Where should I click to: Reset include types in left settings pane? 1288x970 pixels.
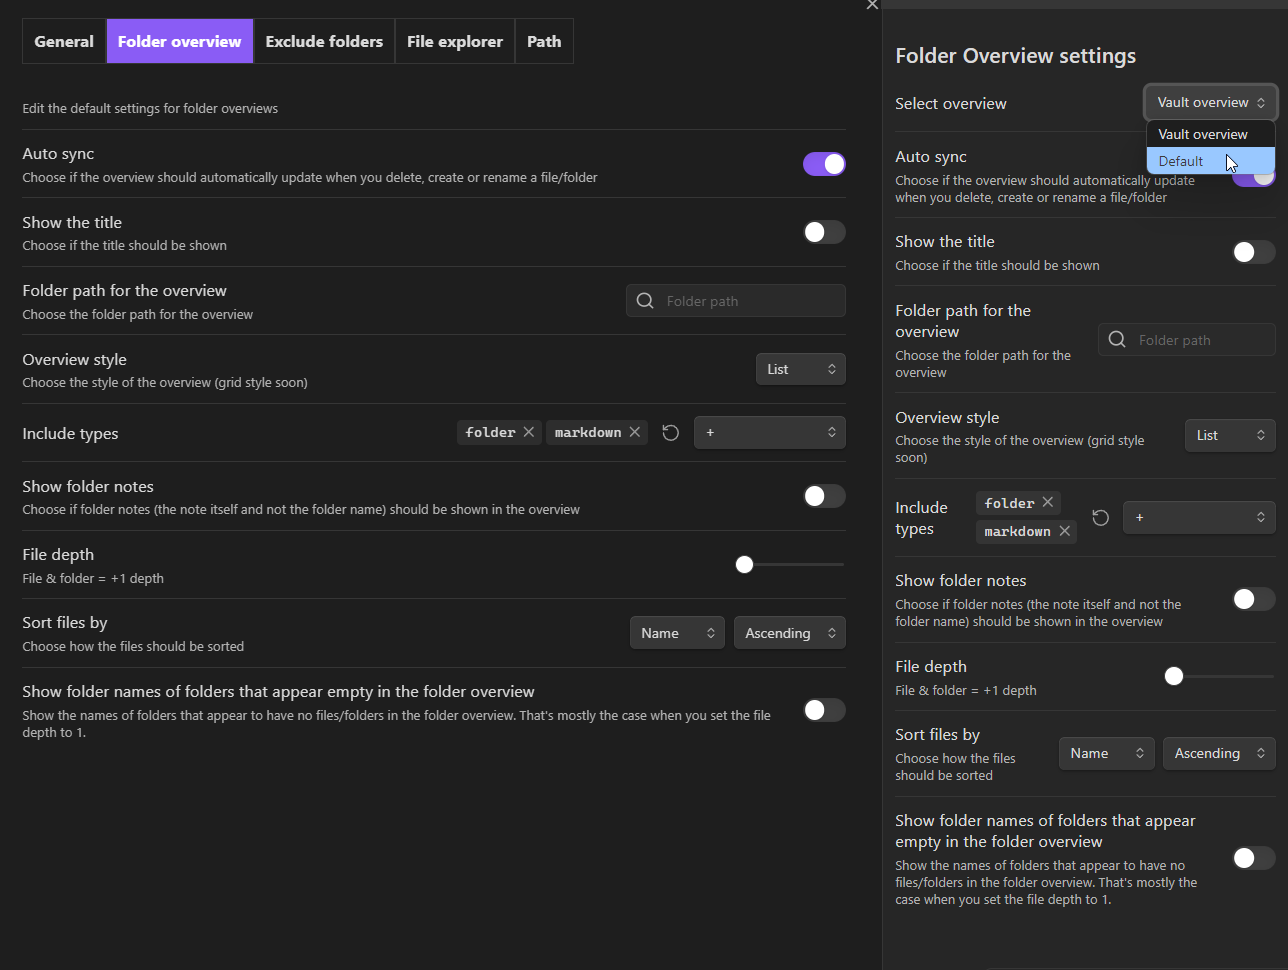(671, 433)
